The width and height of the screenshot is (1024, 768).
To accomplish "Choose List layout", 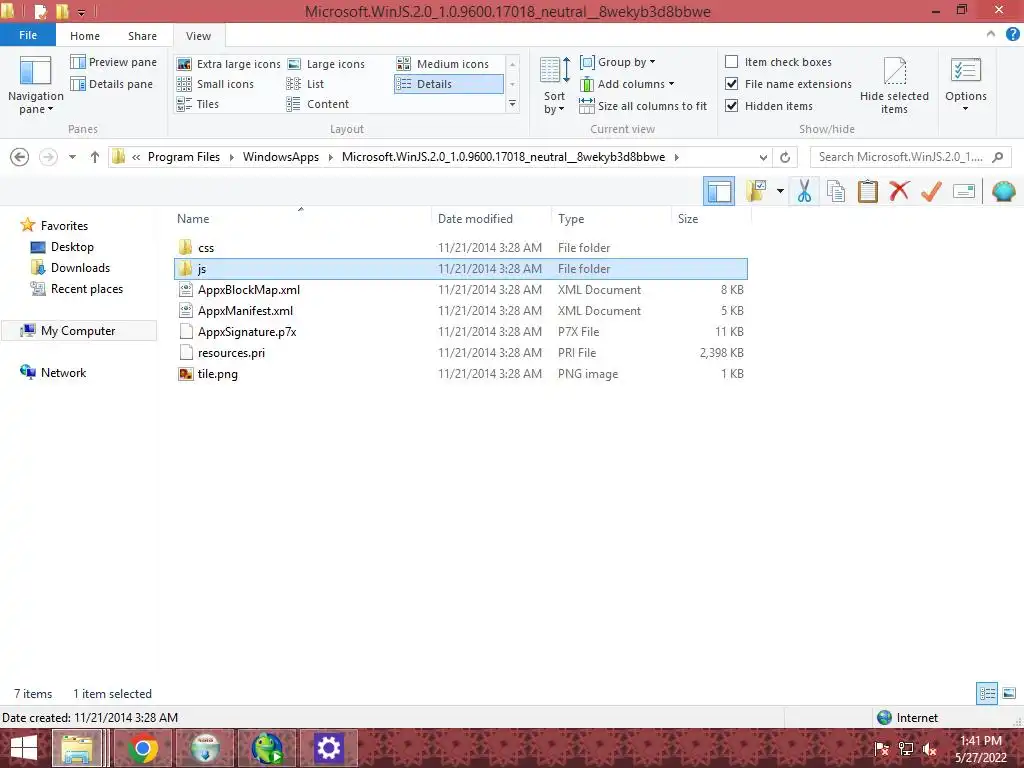I will (x=305, y=84).
